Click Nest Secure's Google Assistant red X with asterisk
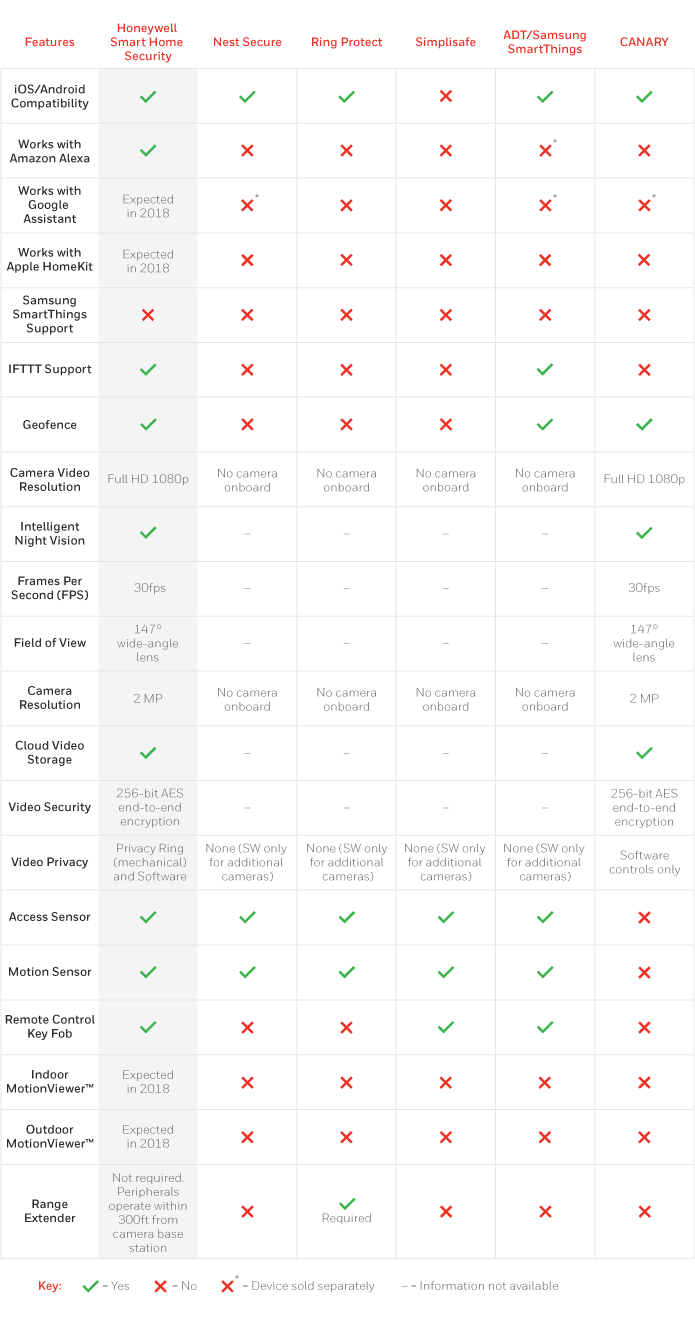 click(x=249, y=204)
